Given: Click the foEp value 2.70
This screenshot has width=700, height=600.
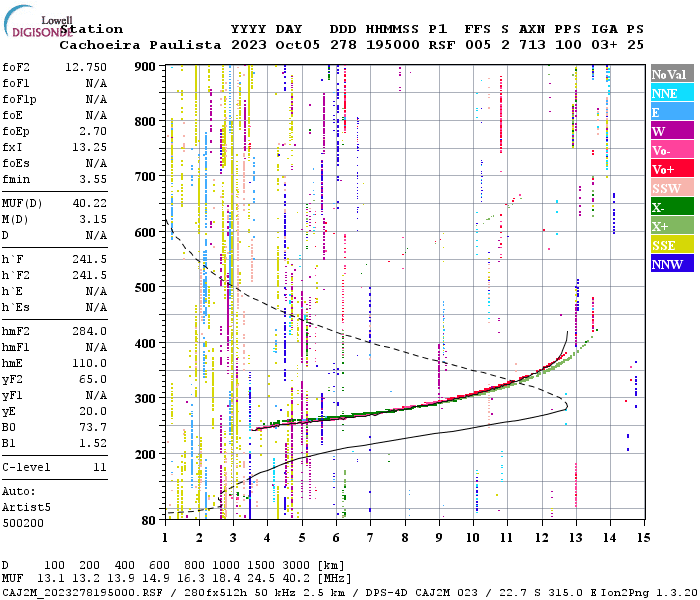Looking at the screenshot, I should click(x=93, y=131).
